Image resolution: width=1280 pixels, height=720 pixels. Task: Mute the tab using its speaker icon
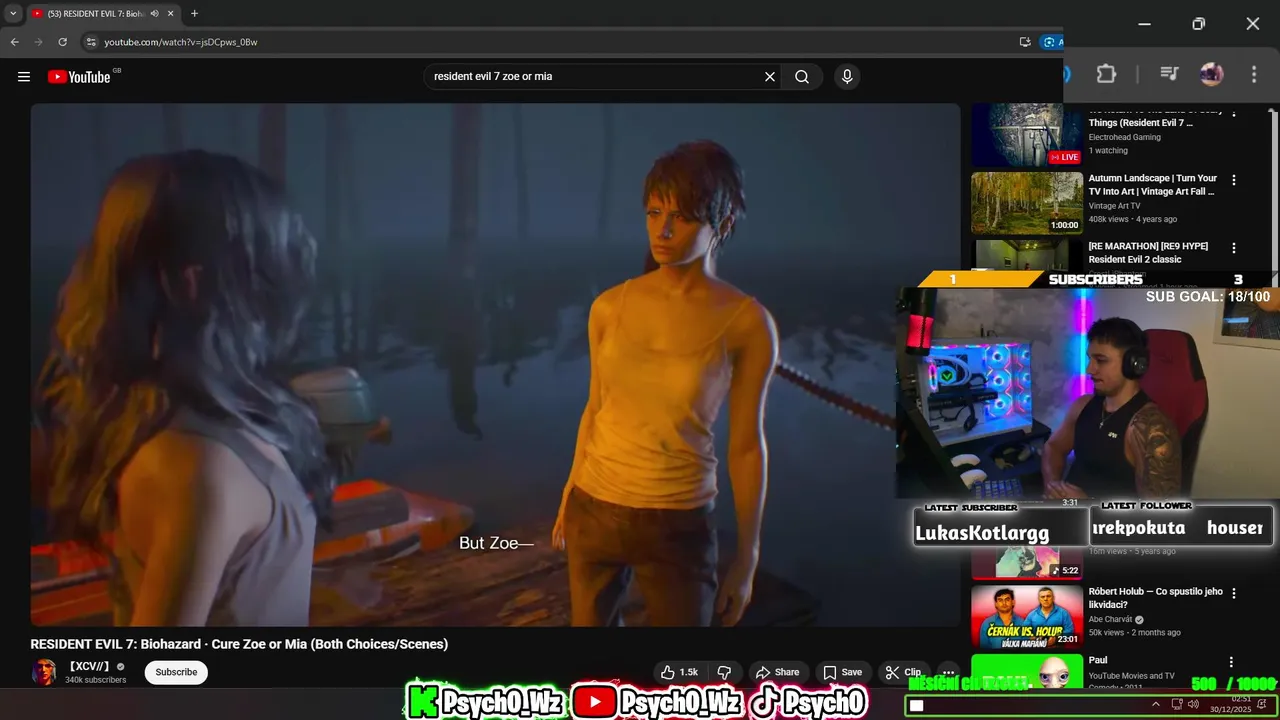point(154,14)
